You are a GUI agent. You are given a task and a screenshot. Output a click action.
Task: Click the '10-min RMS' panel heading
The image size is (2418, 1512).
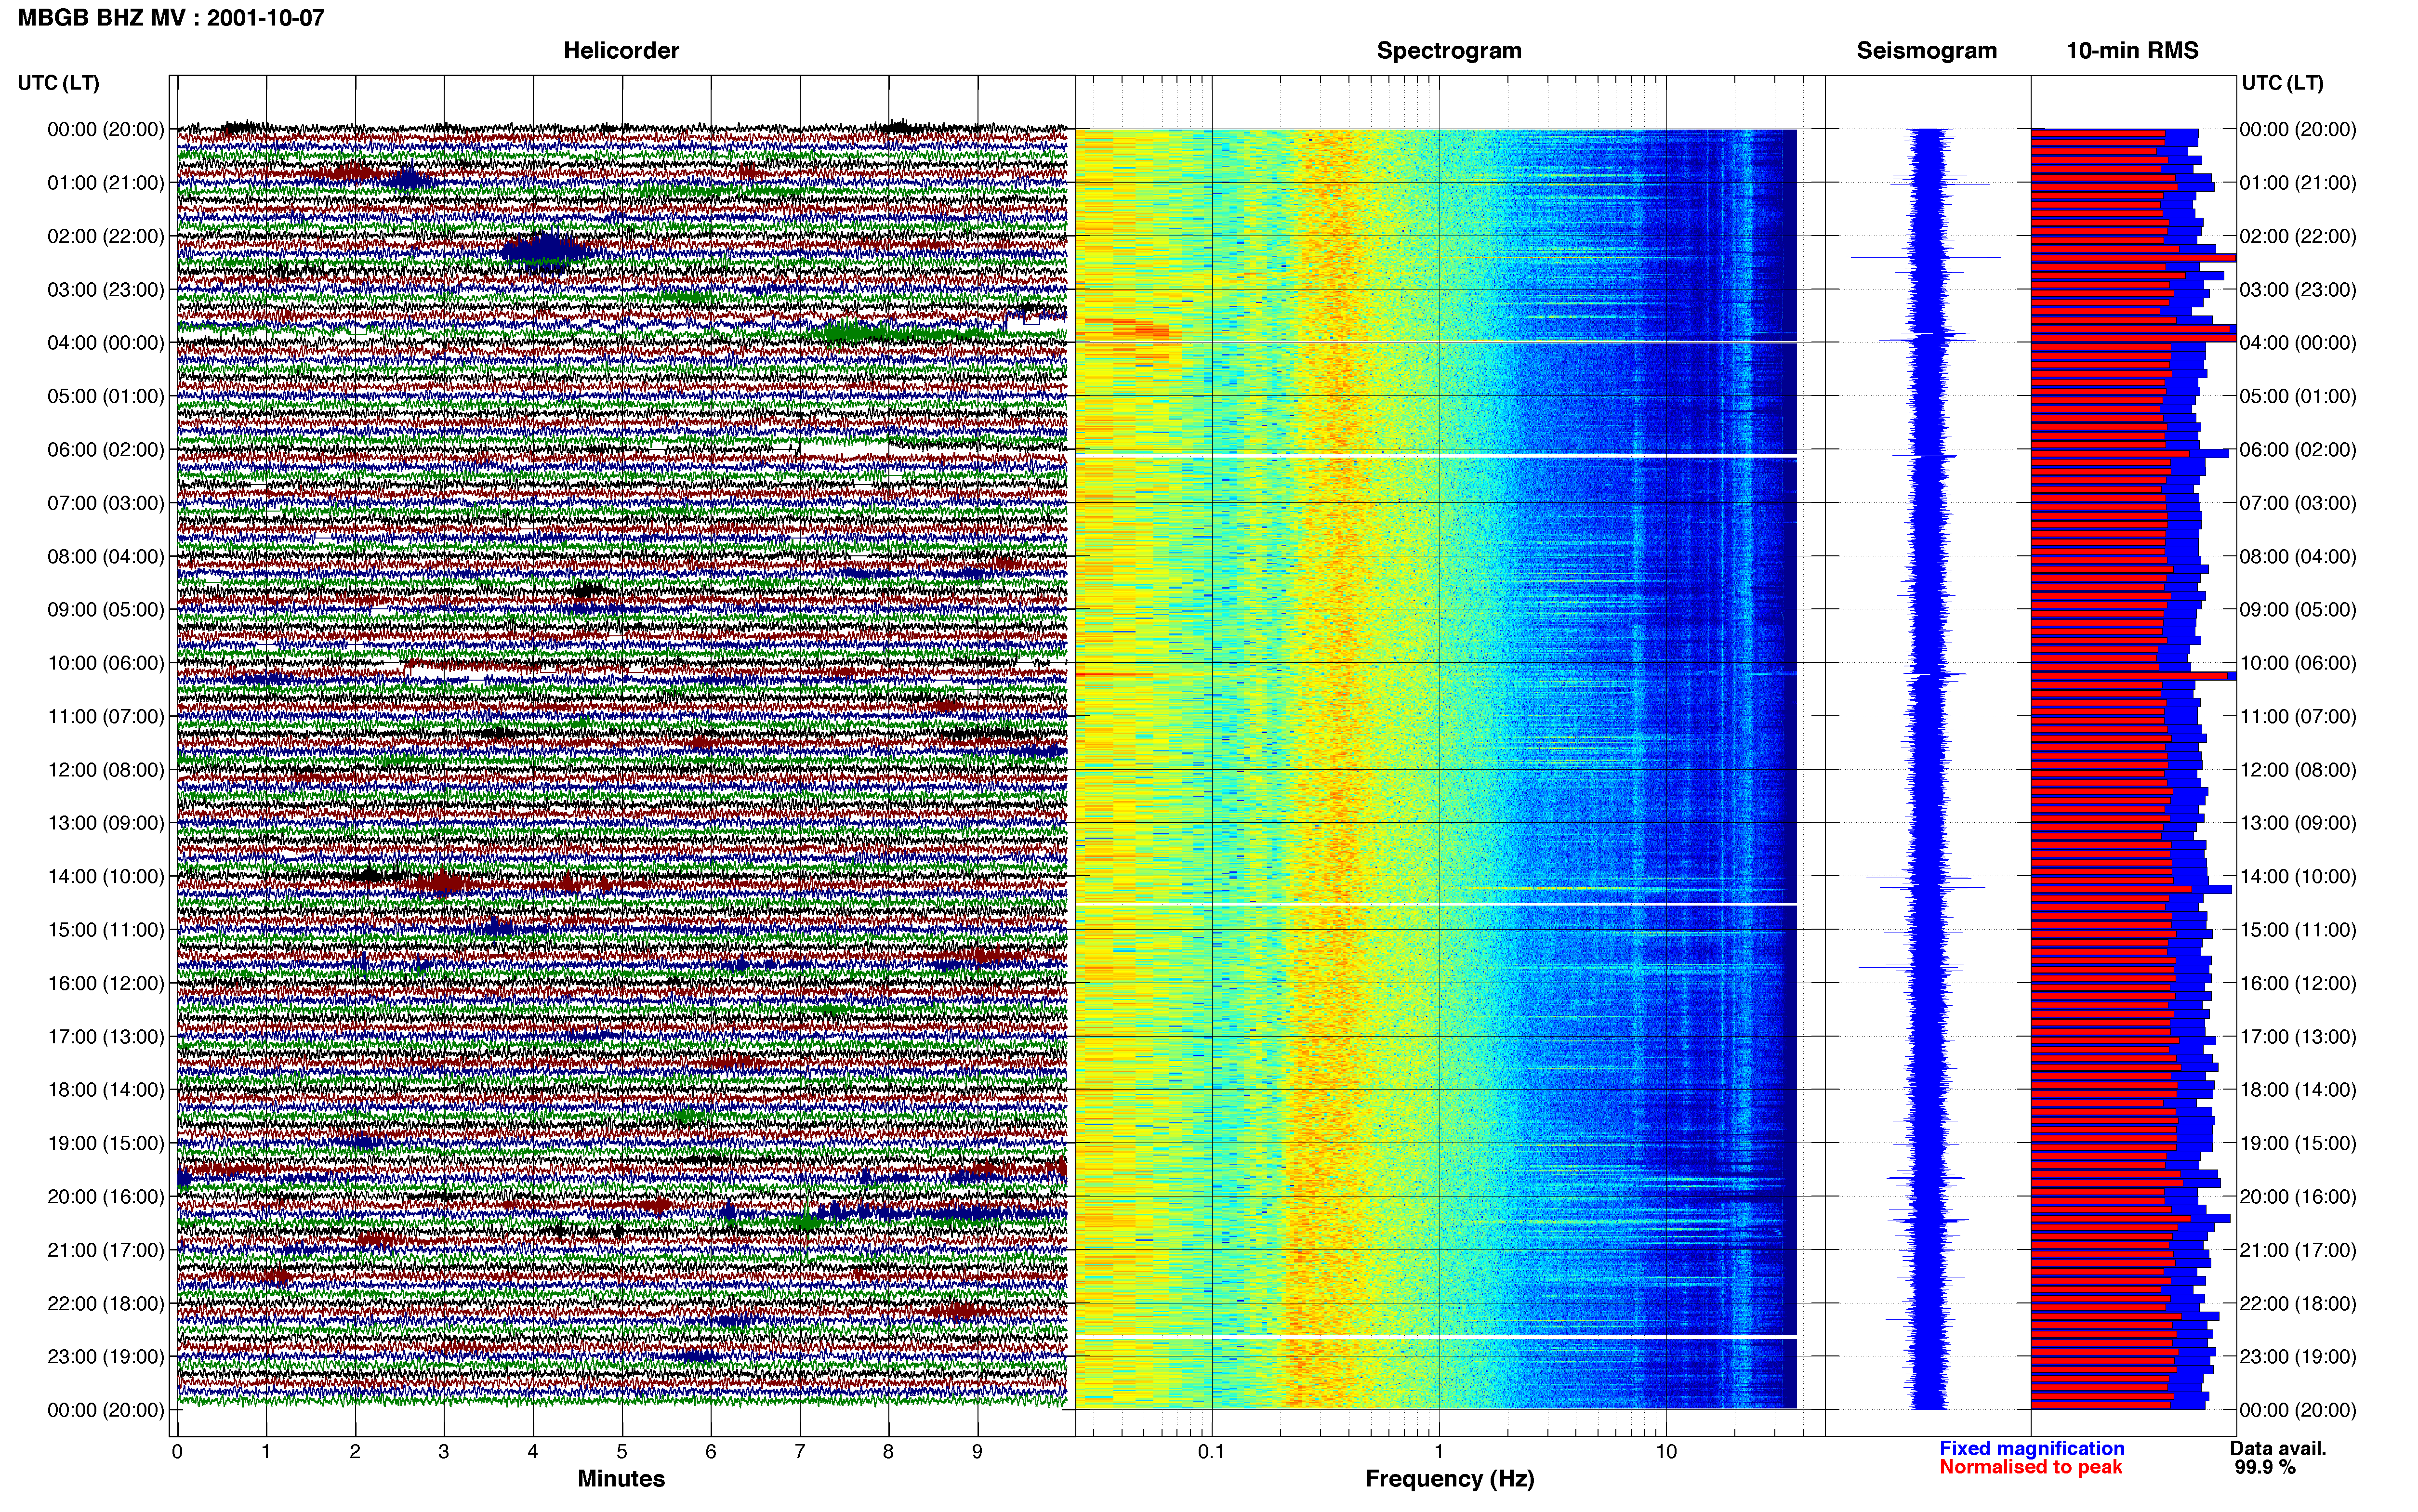[x=2132, y=51]
